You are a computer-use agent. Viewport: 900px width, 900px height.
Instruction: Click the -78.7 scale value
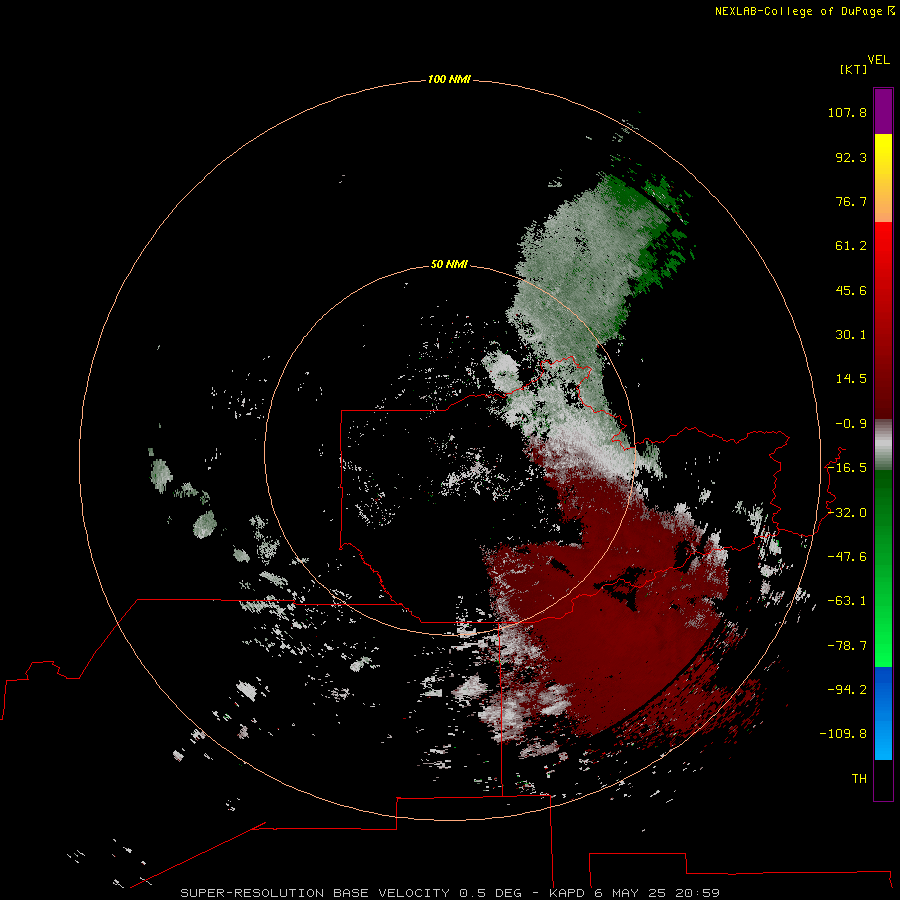(847, 646)
